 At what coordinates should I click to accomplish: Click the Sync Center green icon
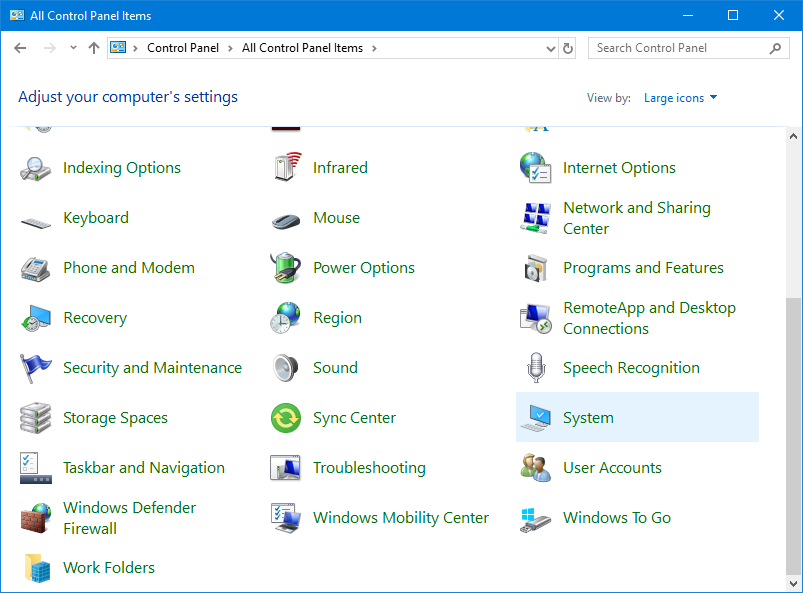(286, 418)
